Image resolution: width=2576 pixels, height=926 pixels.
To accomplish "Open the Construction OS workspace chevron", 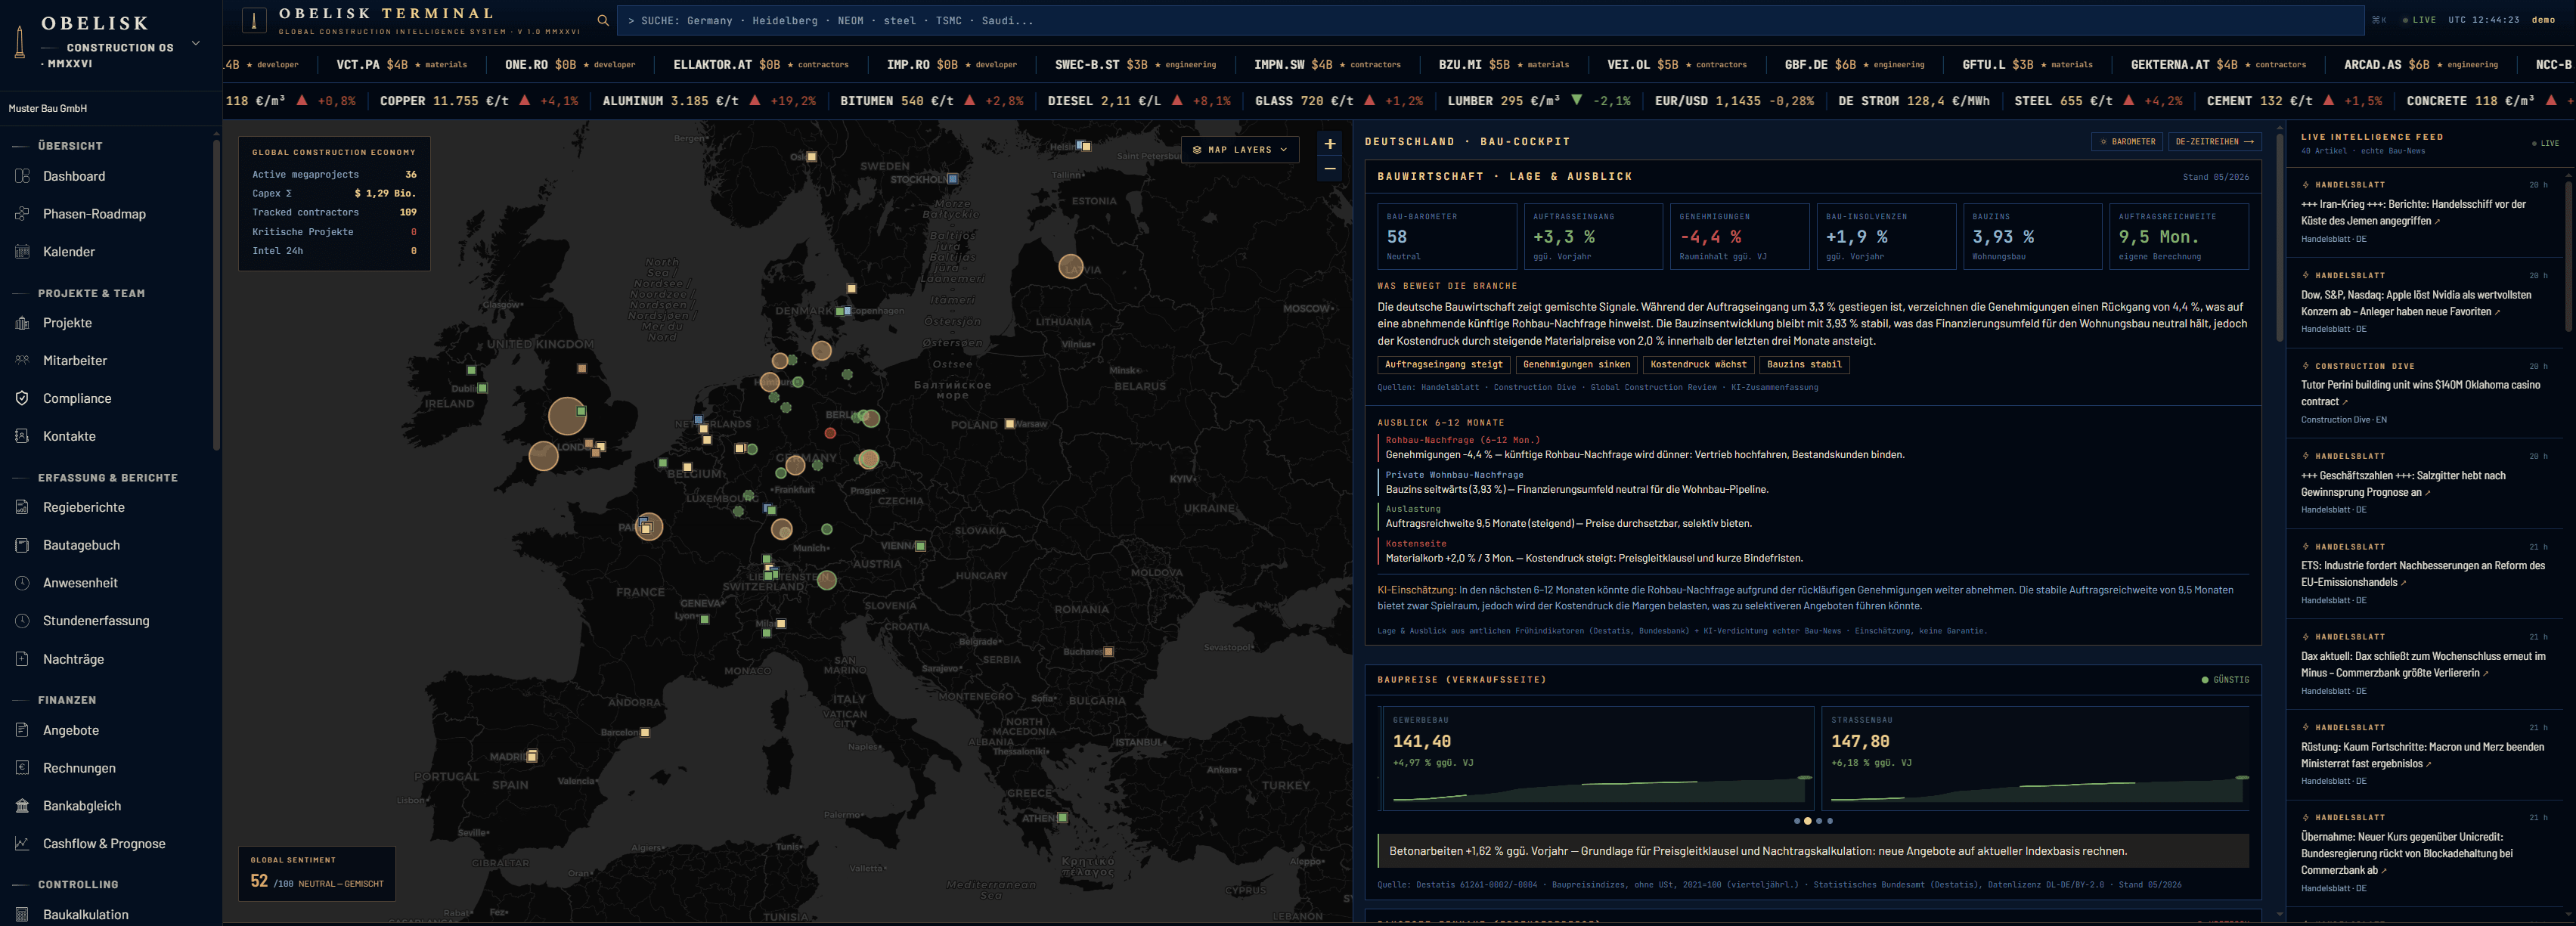I will 196,44.
